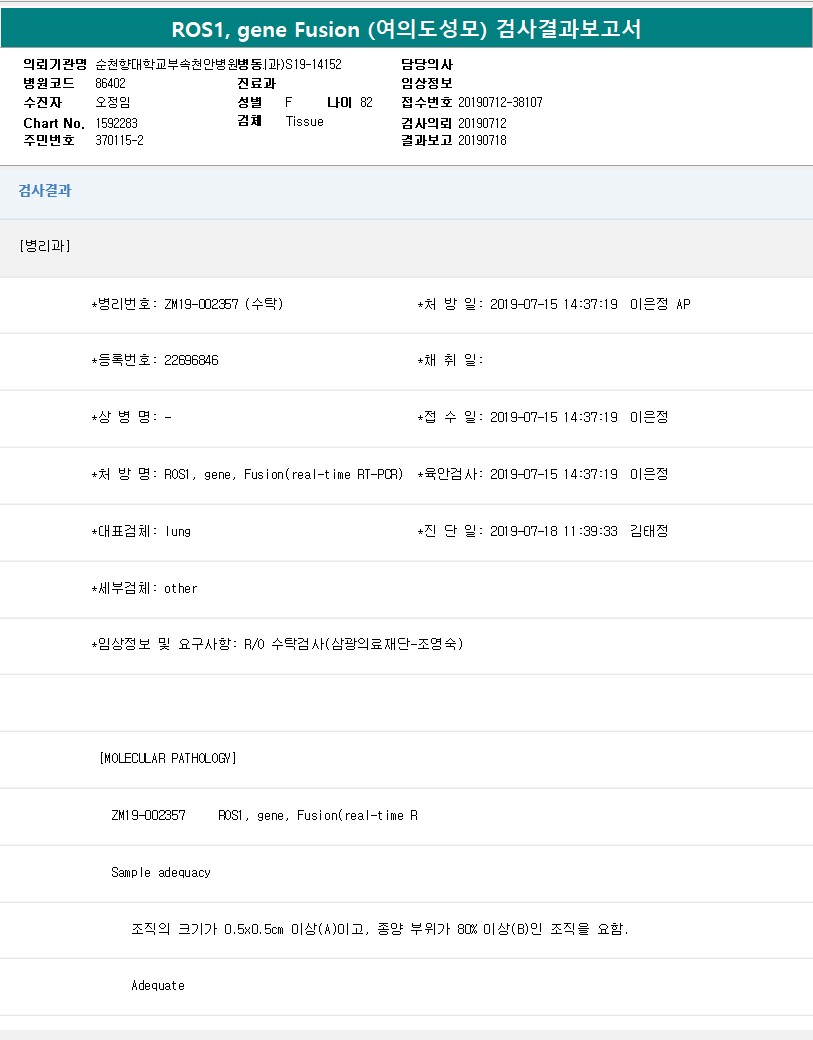Select the result report date 20190718
This screenshot has height=1040, width=813.
pyautogui.click(x=482, y=140)
